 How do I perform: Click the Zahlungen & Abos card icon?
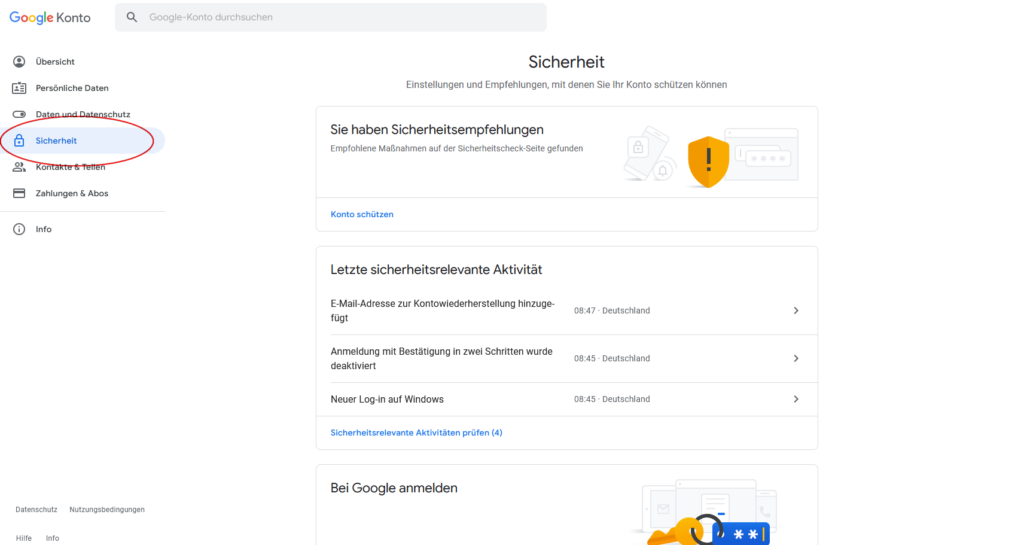[19, 193]
